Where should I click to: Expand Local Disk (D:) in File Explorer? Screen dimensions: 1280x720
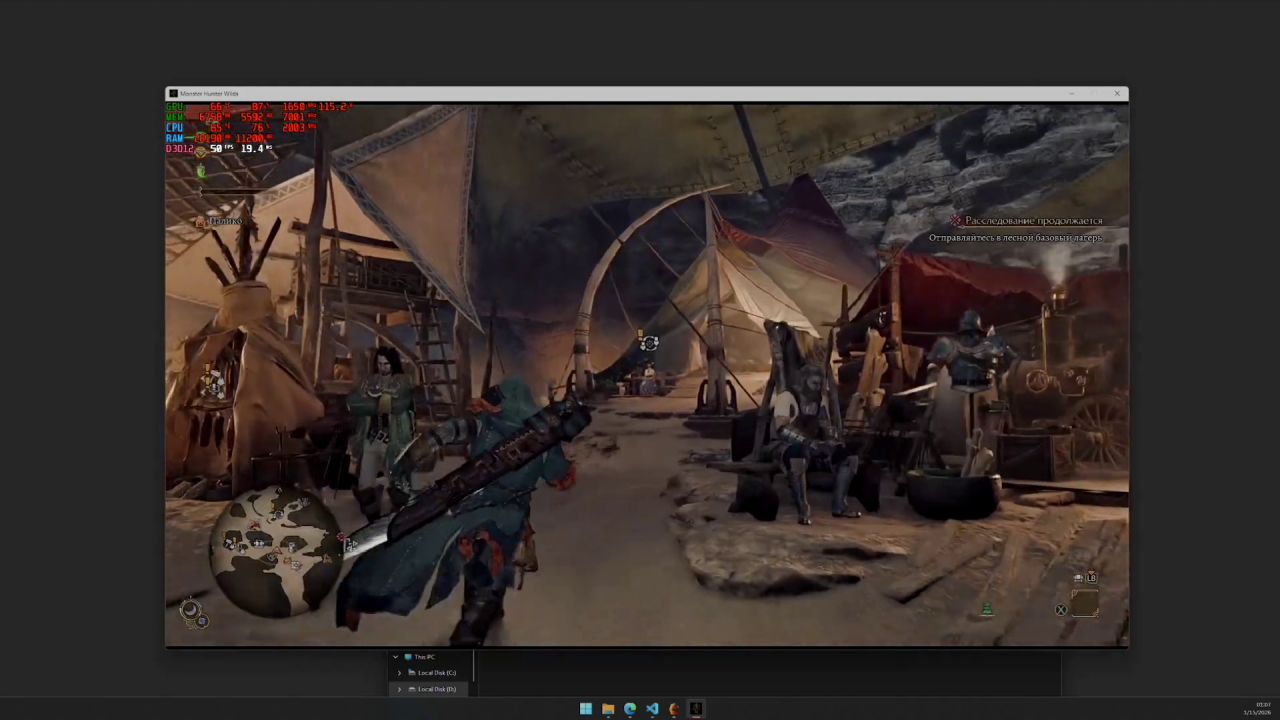click(x=400, y=689)
